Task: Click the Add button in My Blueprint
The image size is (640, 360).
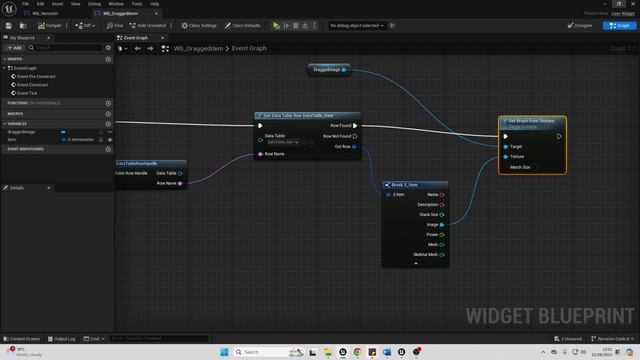Action: [14, 48]
